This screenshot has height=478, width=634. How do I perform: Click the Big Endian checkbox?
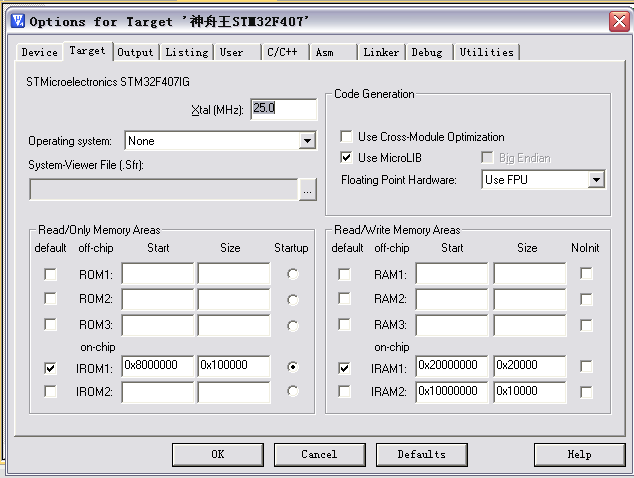[x=487, y=157]
